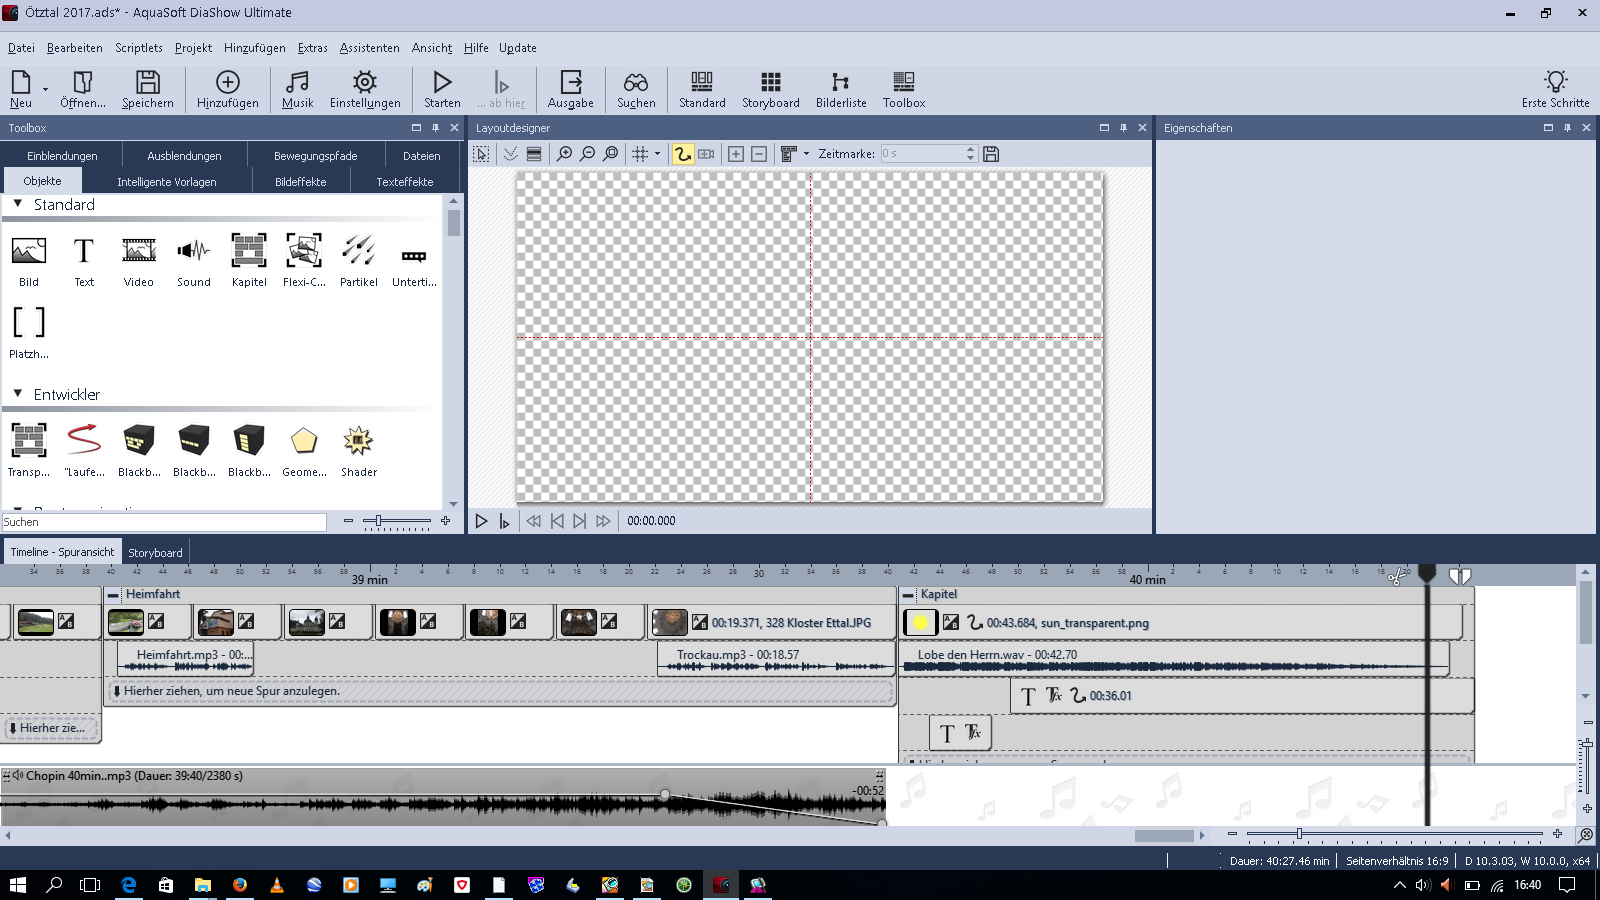Open the Bilderliste view
The height and width of the screenshot is (900, 1600).
click(x=840, y=89)
